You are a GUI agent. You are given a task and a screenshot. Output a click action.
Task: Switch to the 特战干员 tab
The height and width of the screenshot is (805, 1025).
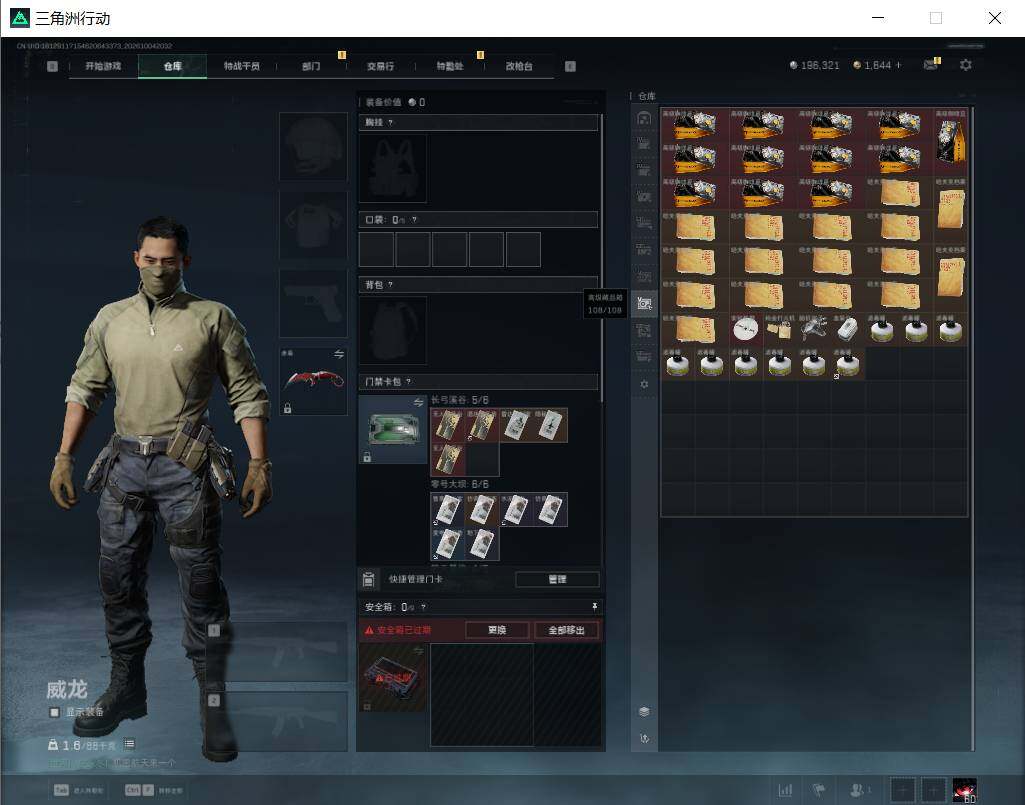(x=242, y=66)
